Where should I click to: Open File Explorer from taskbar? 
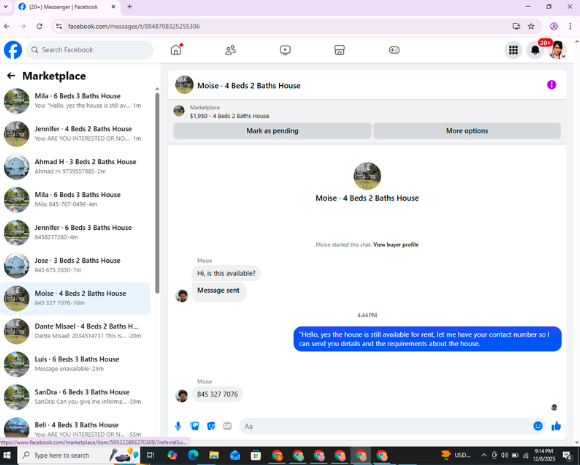(214, 455)
